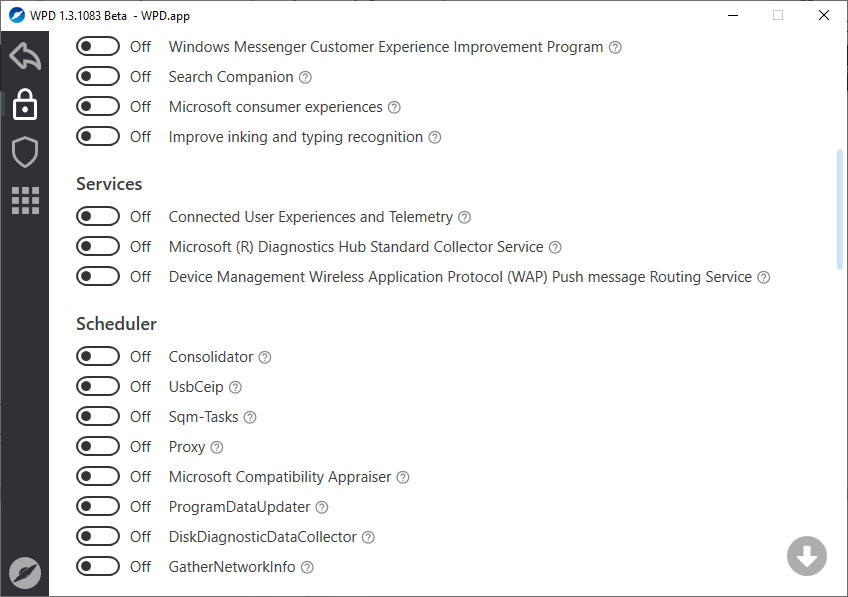The height and width of the screenshot is (597, 848).
Task: Click help icon for Diagnostics Hub Collector Service
Action: 555,247
